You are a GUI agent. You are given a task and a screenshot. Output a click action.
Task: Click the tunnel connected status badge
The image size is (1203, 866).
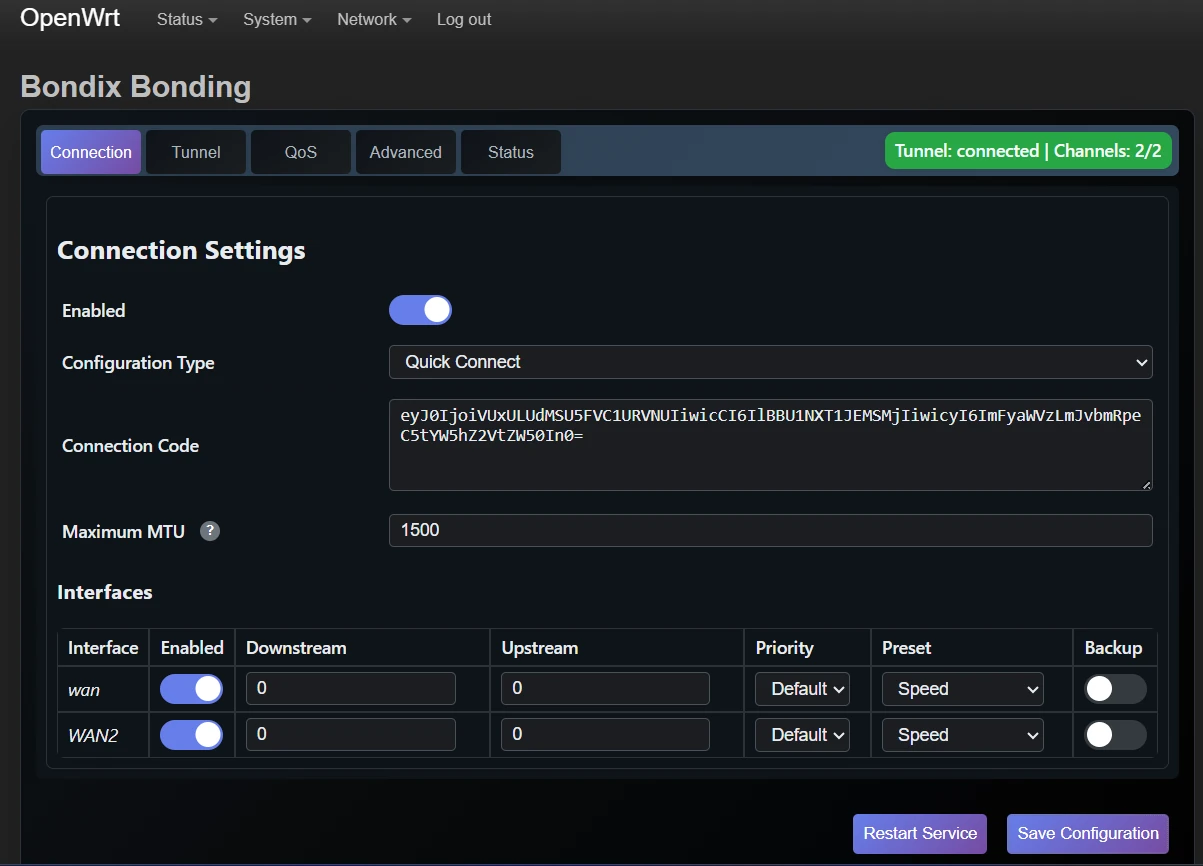click(1028, 151)
